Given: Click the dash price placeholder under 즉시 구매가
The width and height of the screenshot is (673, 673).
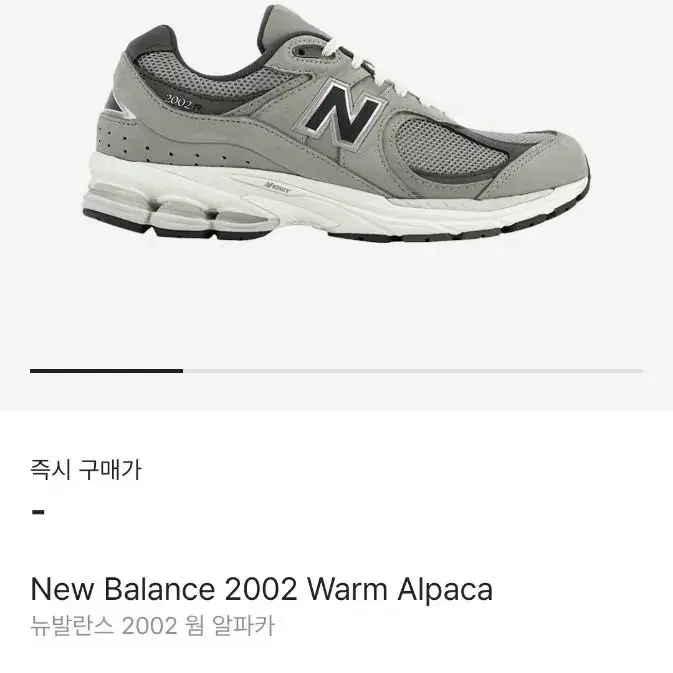Looking at the screenshot, I should [x=39, y=512].
